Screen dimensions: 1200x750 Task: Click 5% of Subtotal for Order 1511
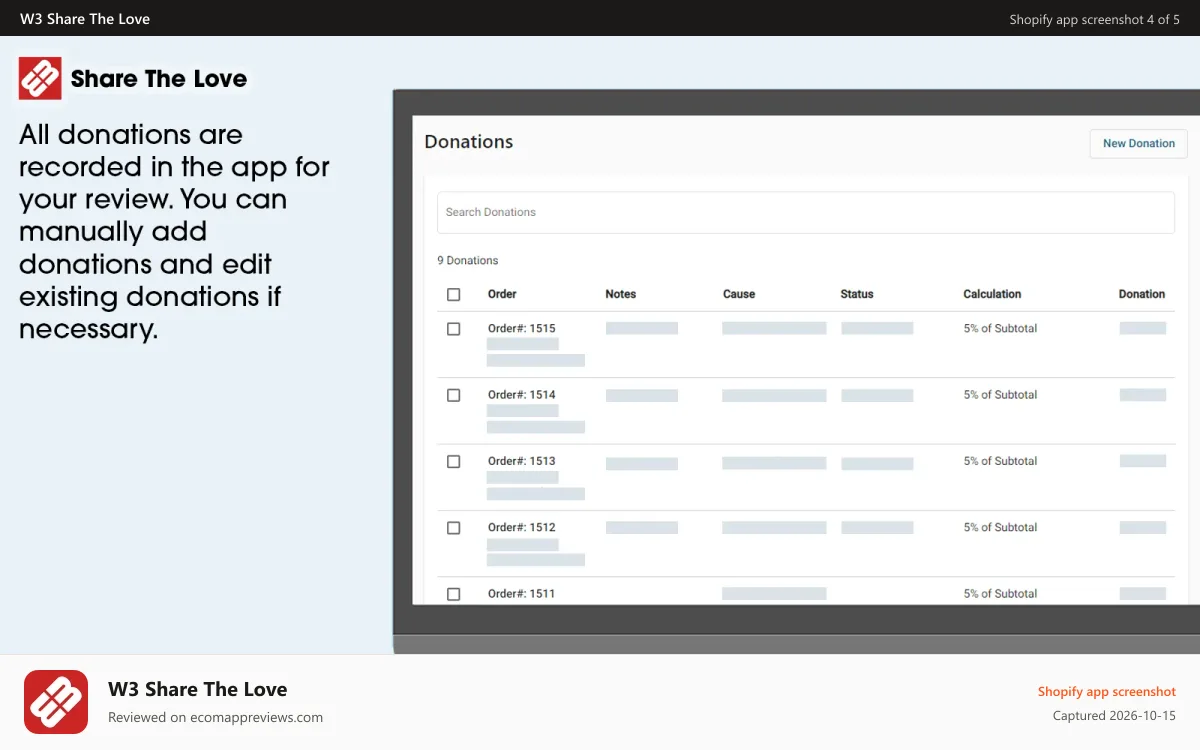[x=1000, y=594]
